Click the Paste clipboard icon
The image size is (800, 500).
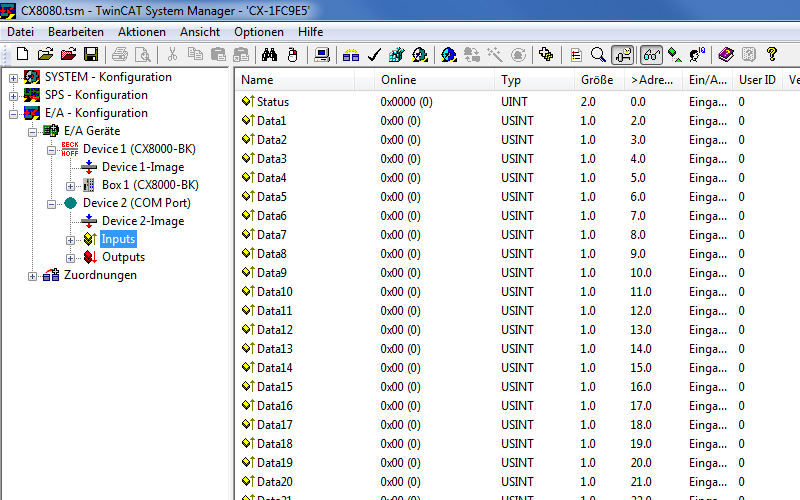(218, 54)
